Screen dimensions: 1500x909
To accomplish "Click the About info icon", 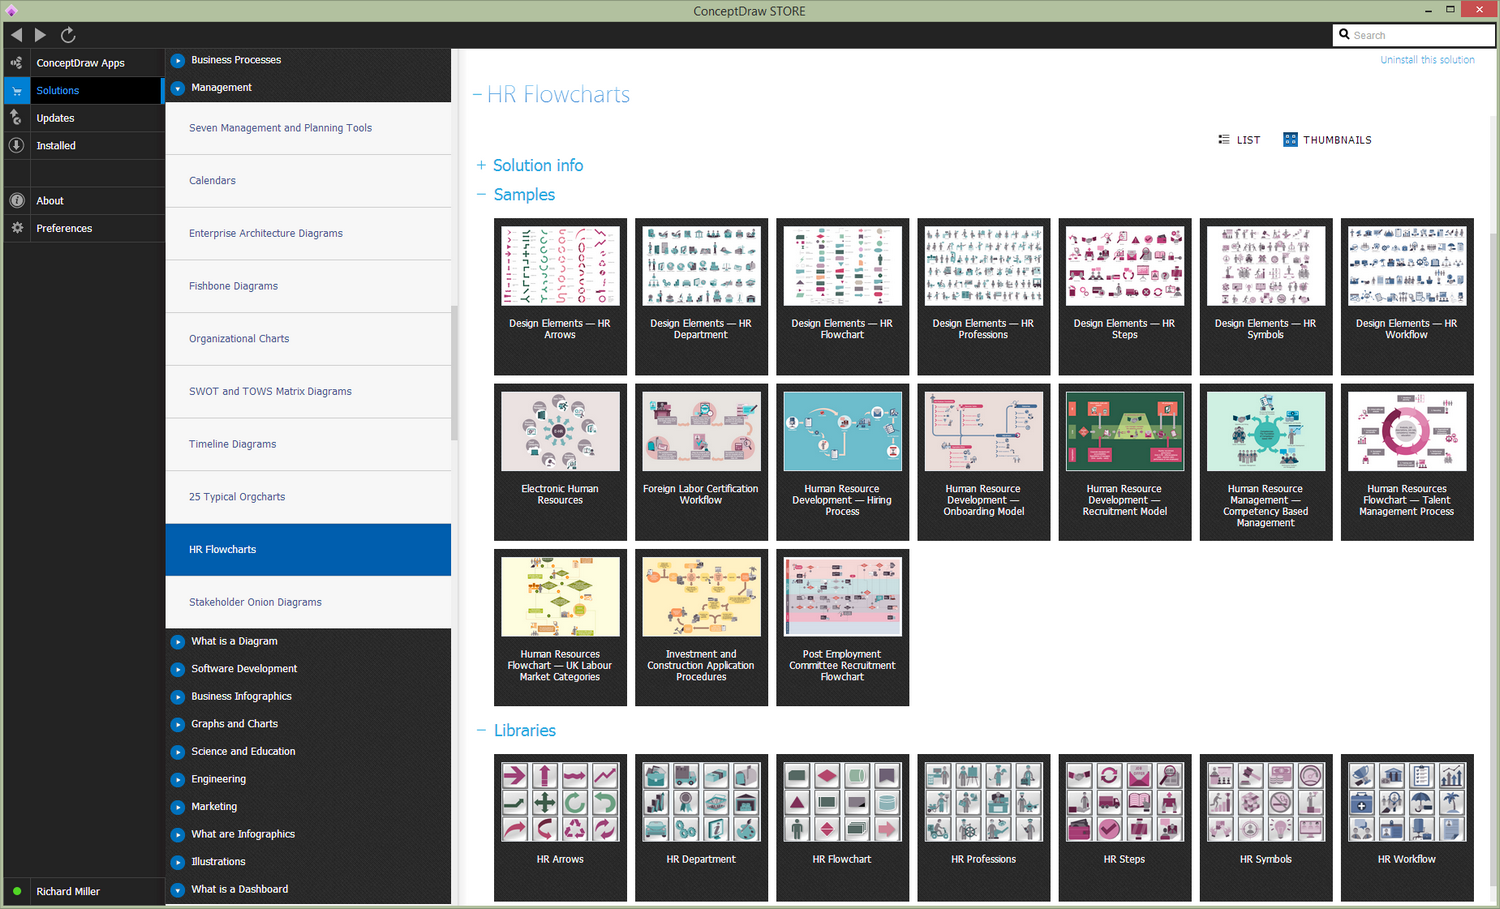I will point(17,201).
